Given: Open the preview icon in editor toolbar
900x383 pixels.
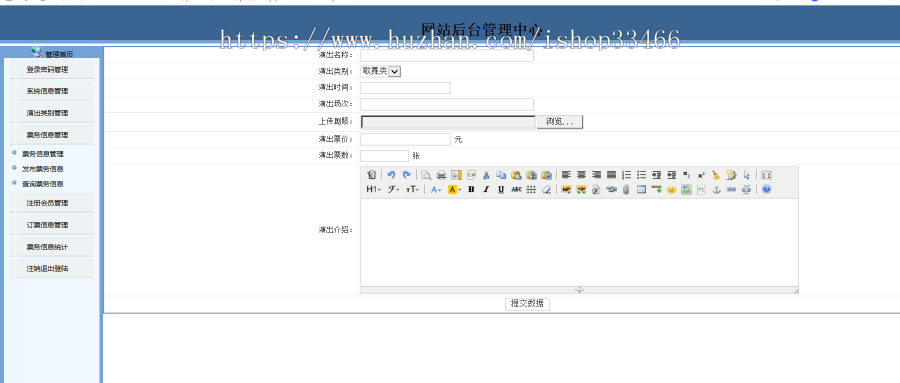Looking at the screenshot, I should [426, 175].
